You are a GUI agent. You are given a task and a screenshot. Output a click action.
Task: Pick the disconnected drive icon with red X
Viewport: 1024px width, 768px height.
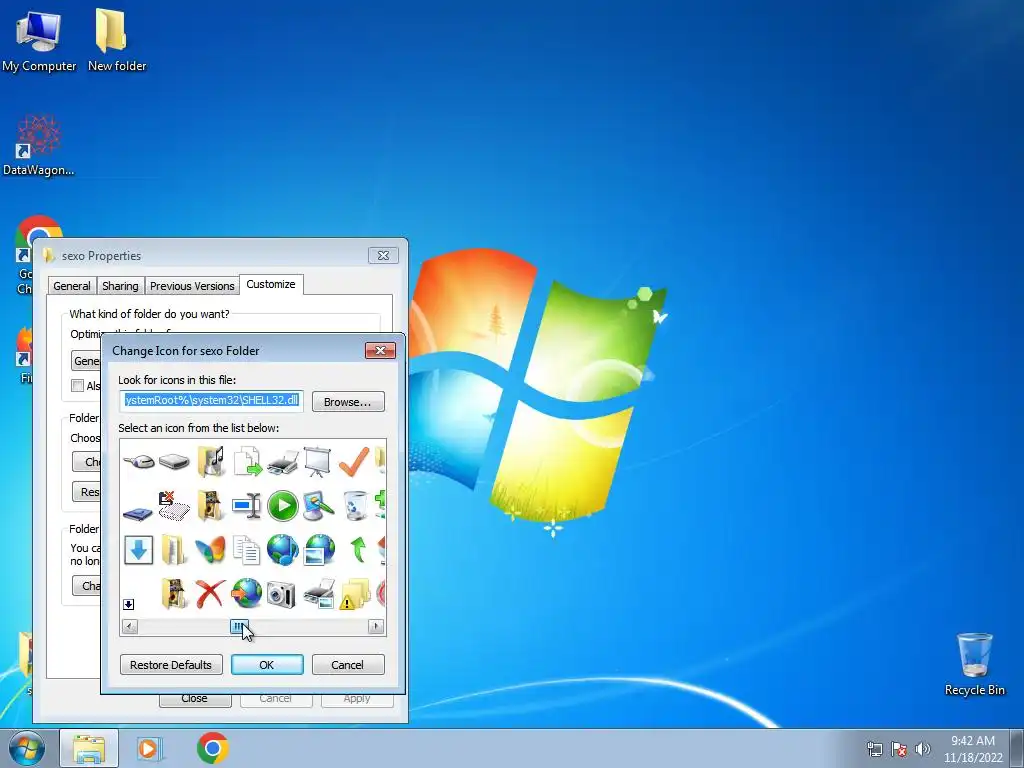[174, 506]
